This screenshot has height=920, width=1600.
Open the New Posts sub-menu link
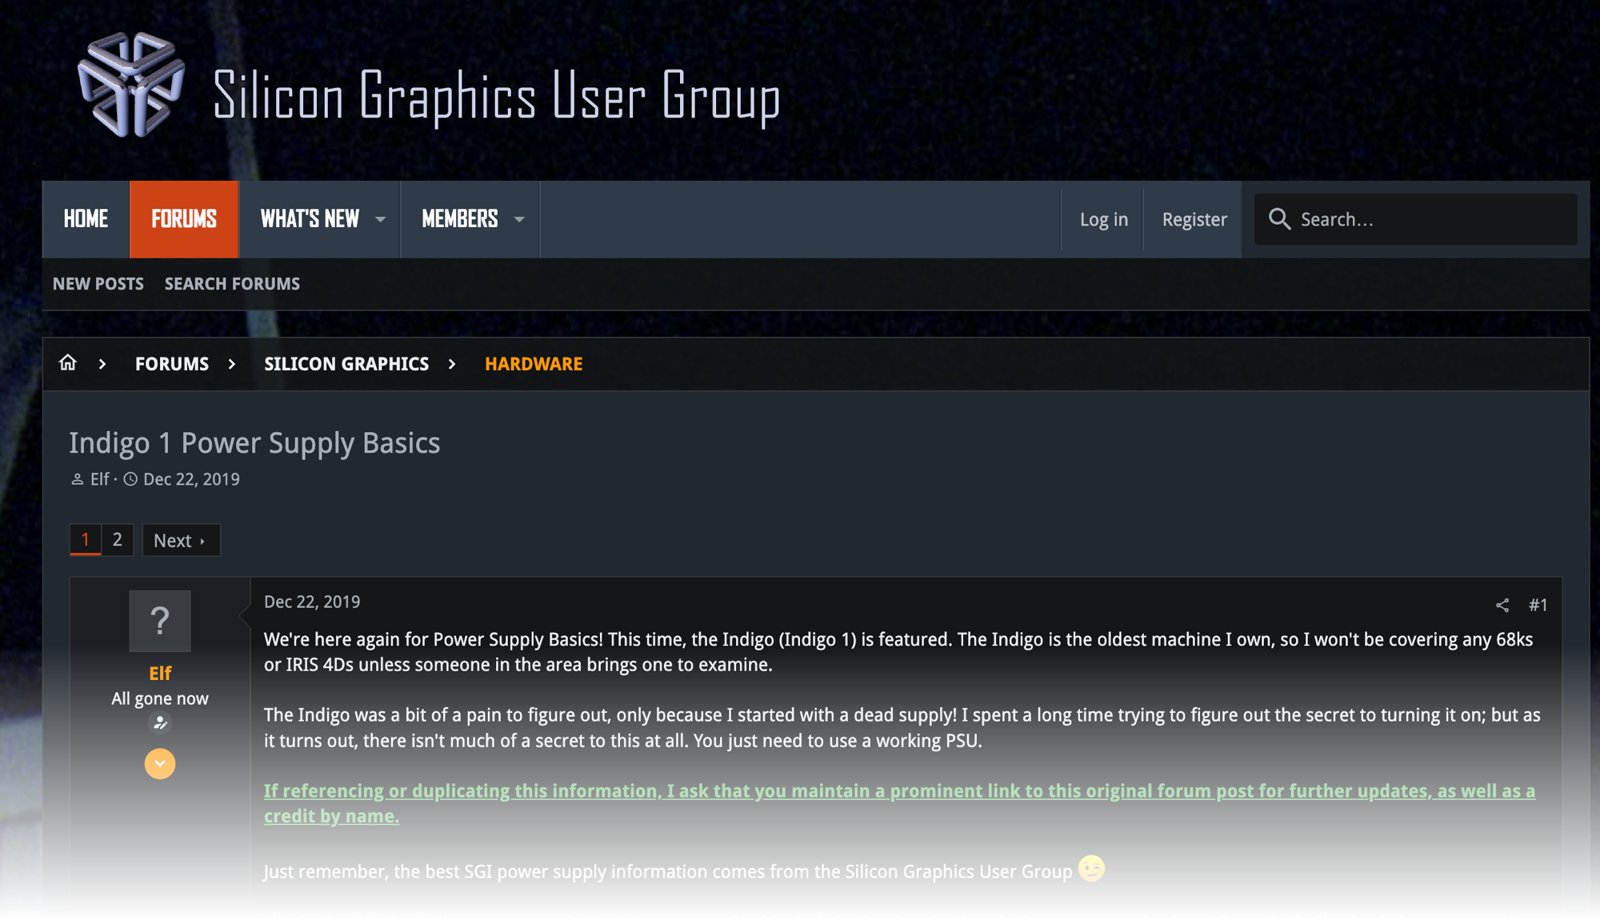point(98,284)
